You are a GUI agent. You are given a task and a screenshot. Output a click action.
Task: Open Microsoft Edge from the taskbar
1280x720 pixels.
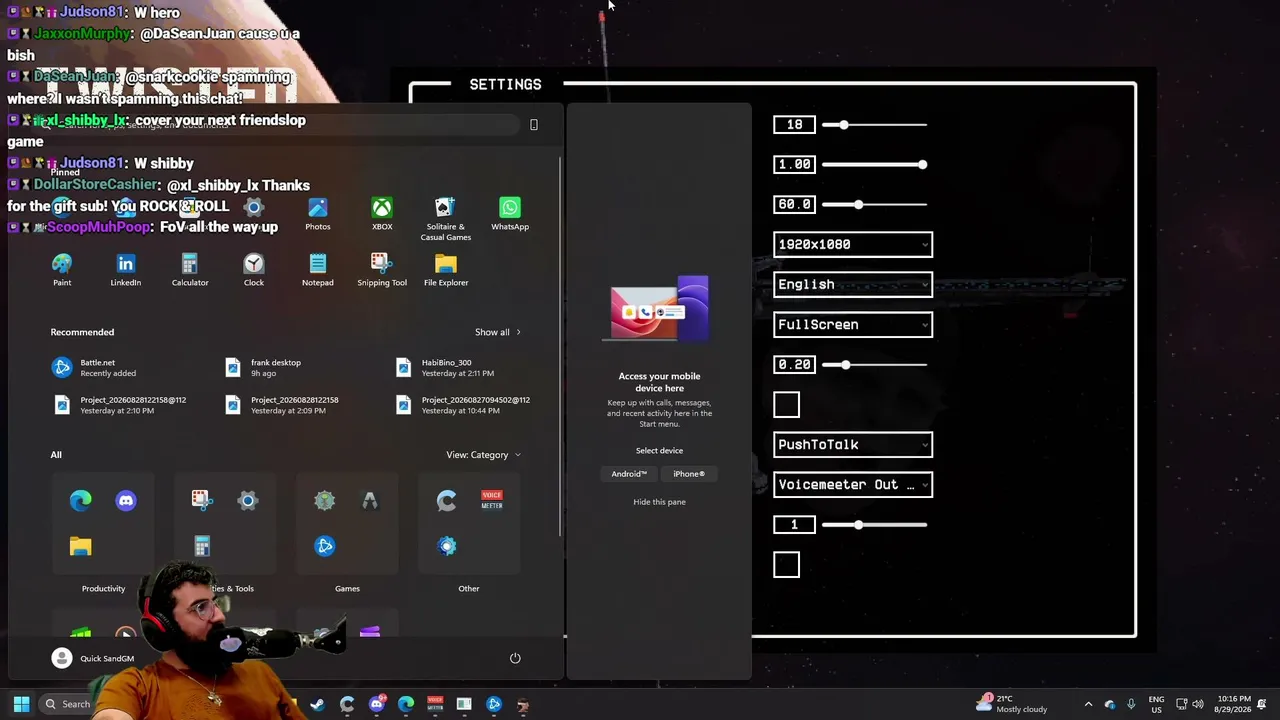click(406, 704)
